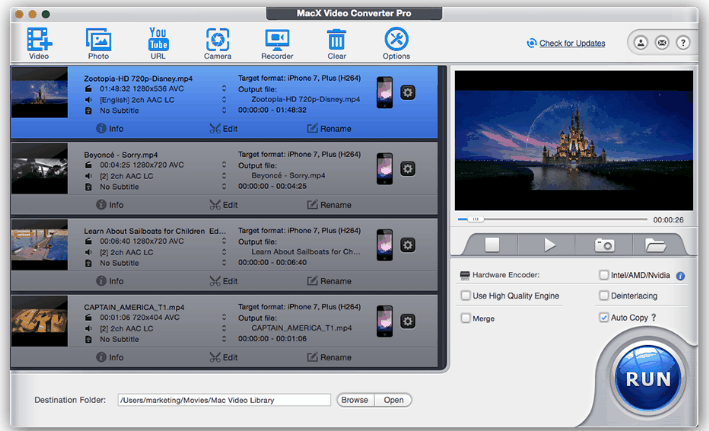Edit the Beyoncé Sorry video
Viewport: 709px width, 431px height.
coord(223,205)
